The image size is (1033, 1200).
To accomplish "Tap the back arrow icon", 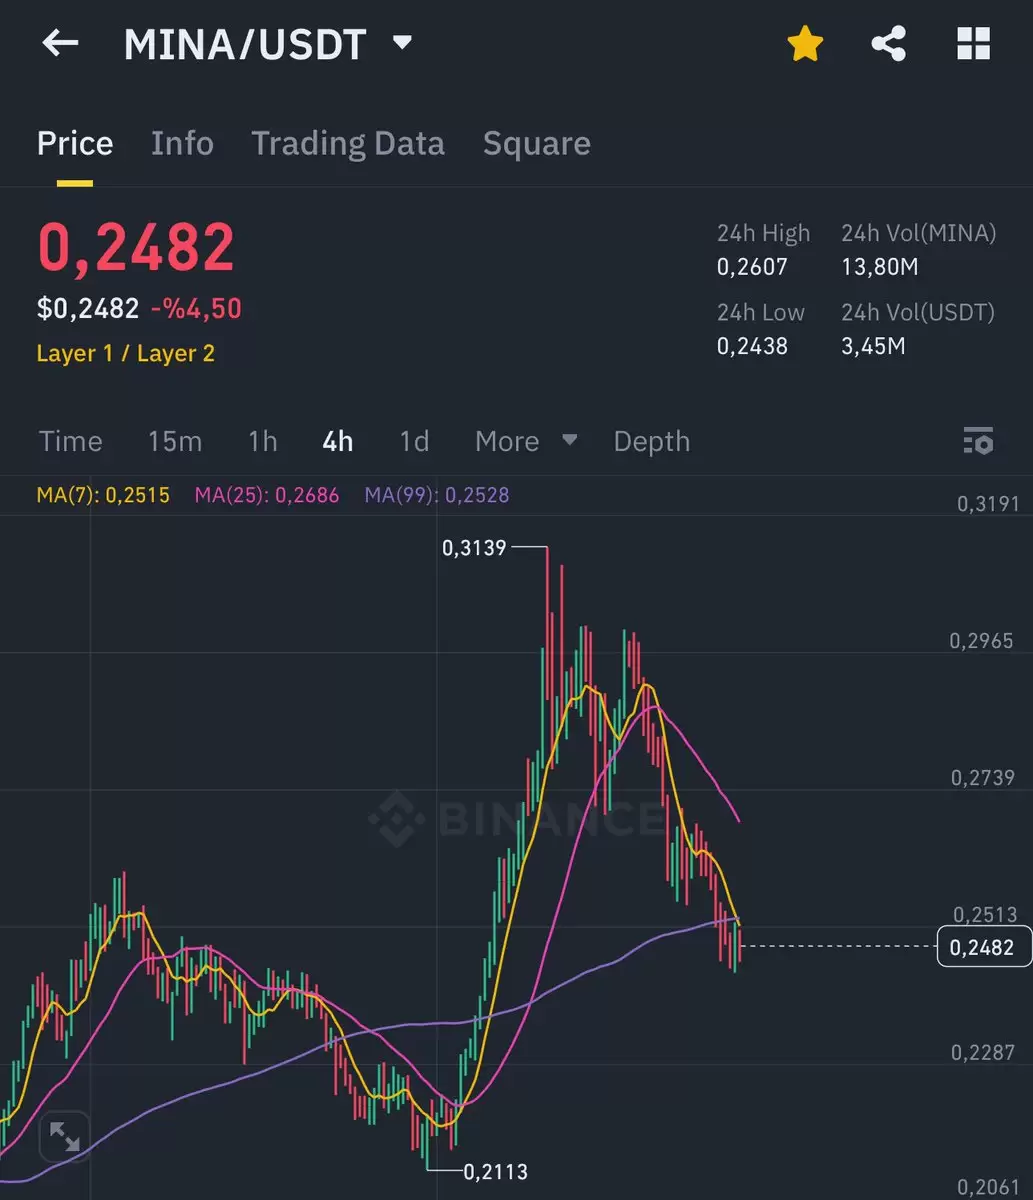I will (60, 43).
